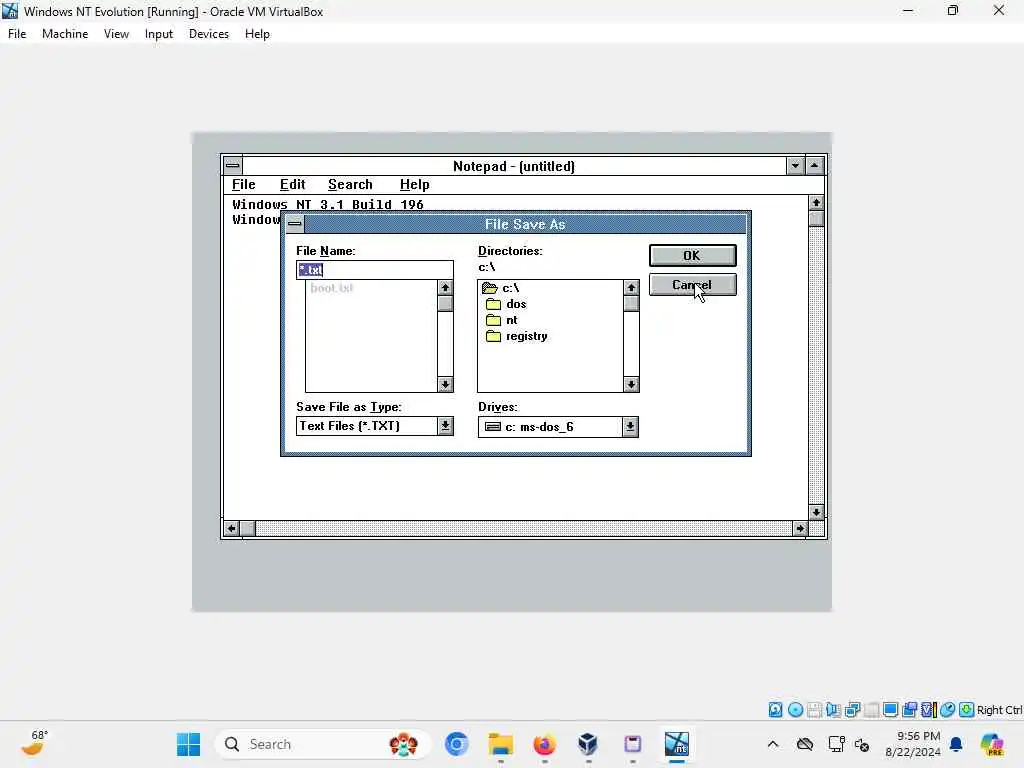Select the c:\ folder in Directories list
This screenshot has width=1024, height=768.
coord(501,288)
